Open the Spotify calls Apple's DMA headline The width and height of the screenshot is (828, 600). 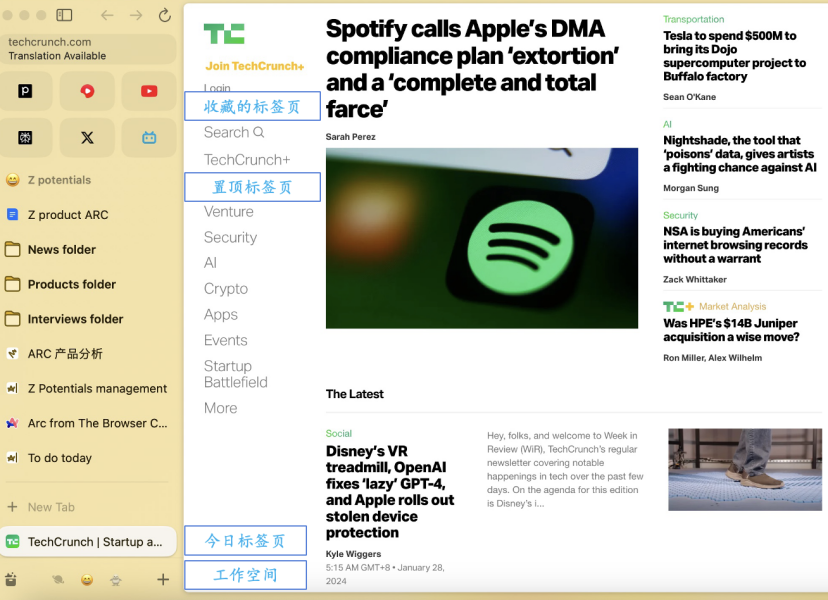click(472, 69)
